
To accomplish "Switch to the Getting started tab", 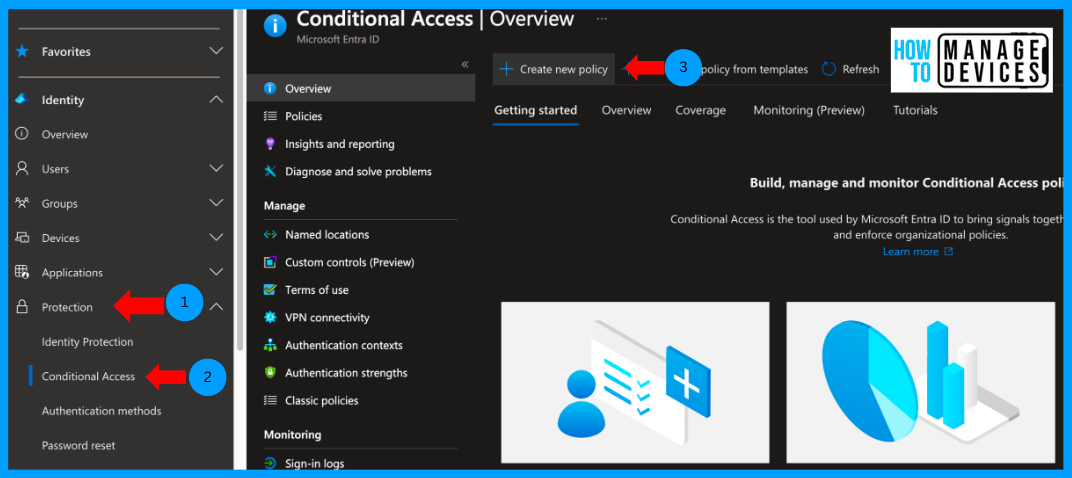I will coord(535,110).
